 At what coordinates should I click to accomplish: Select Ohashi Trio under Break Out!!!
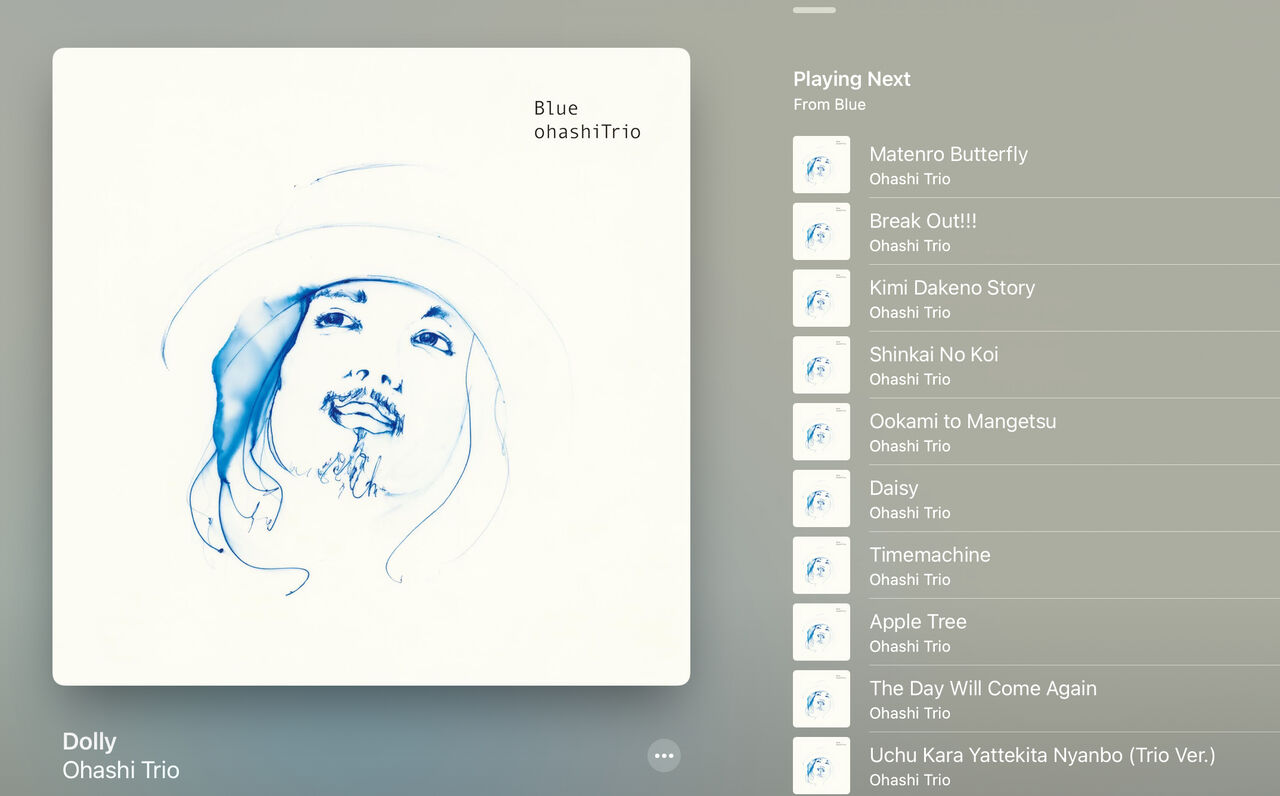910,246
